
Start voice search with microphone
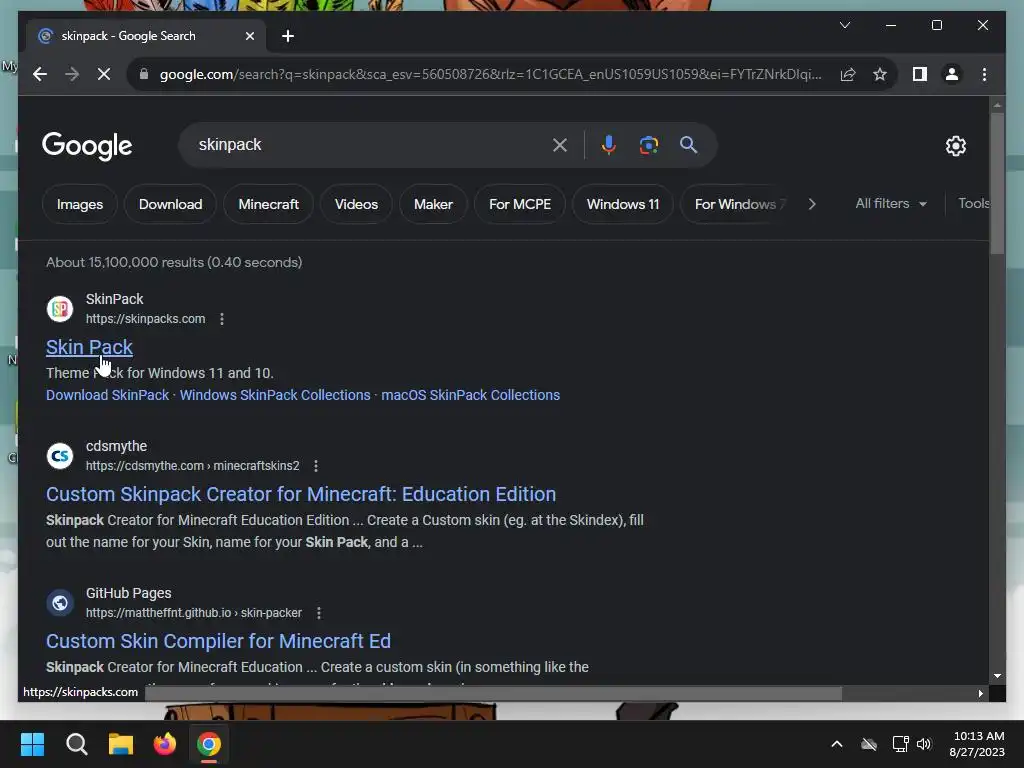point(609,145)
